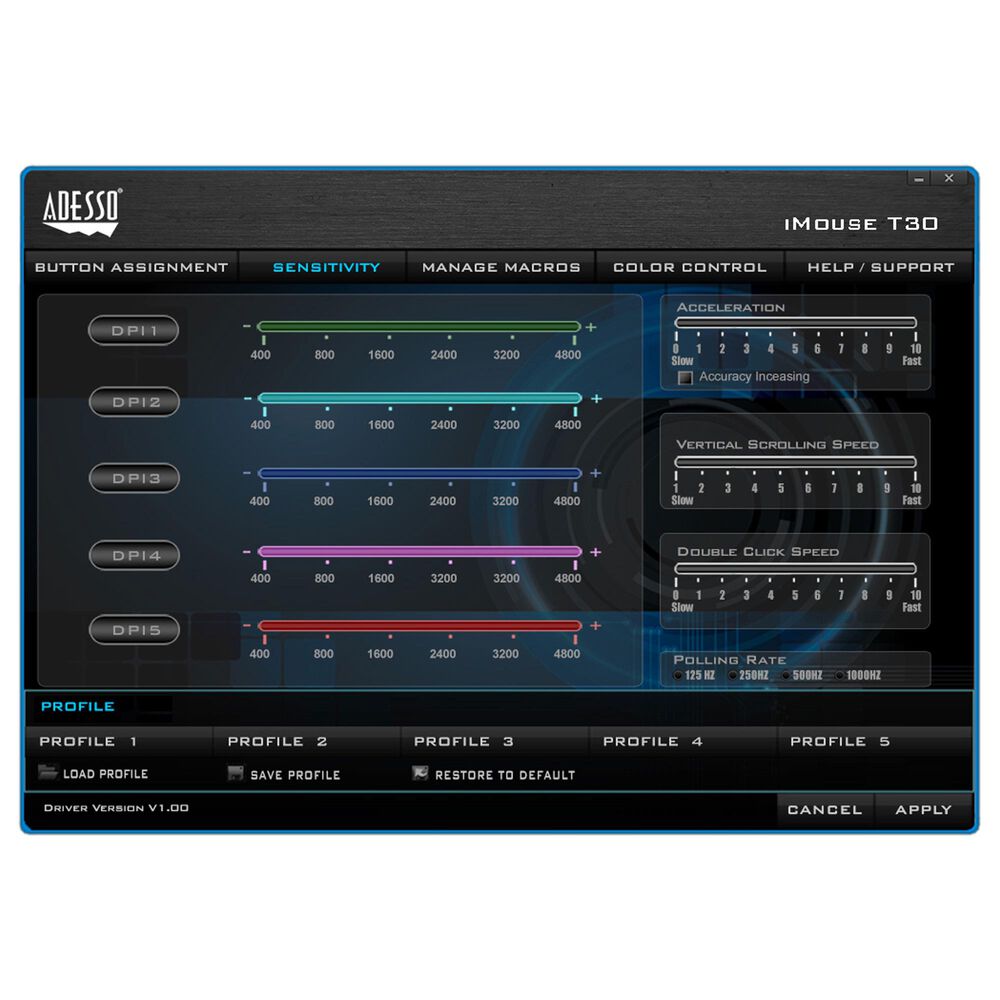Screen dimensions: 1000x1000
Task: Enable the Accuracy Inceasing checkbox
Action: point(685,378)
